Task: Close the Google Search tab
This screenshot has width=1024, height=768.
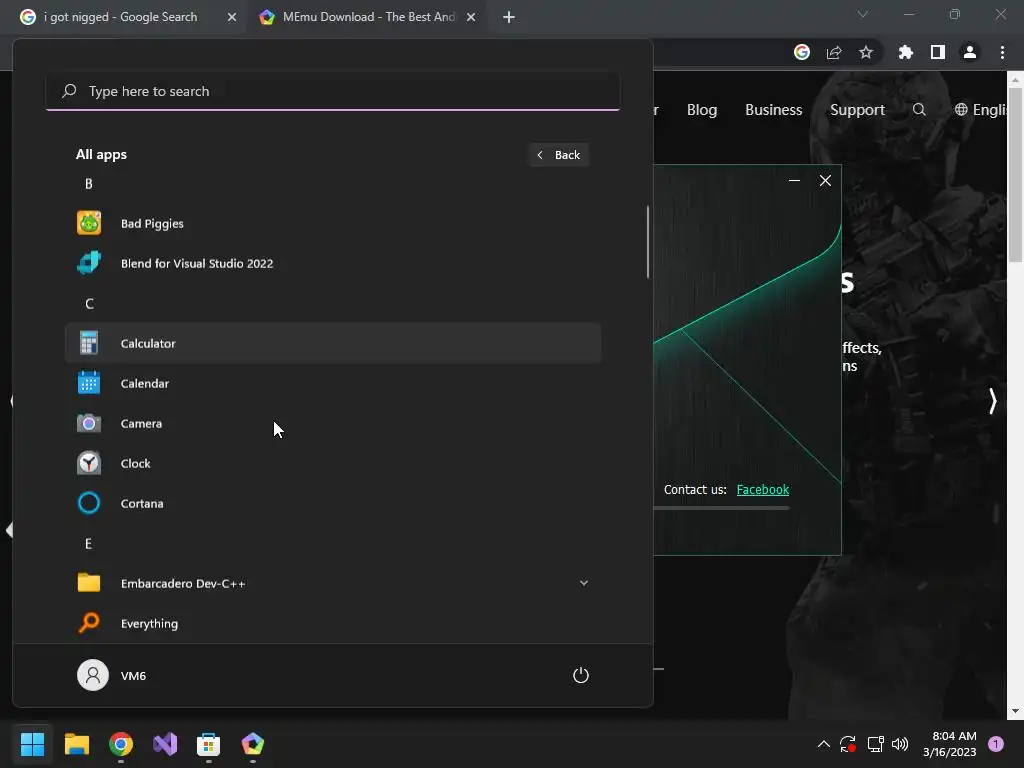Action: click(232, 17)
